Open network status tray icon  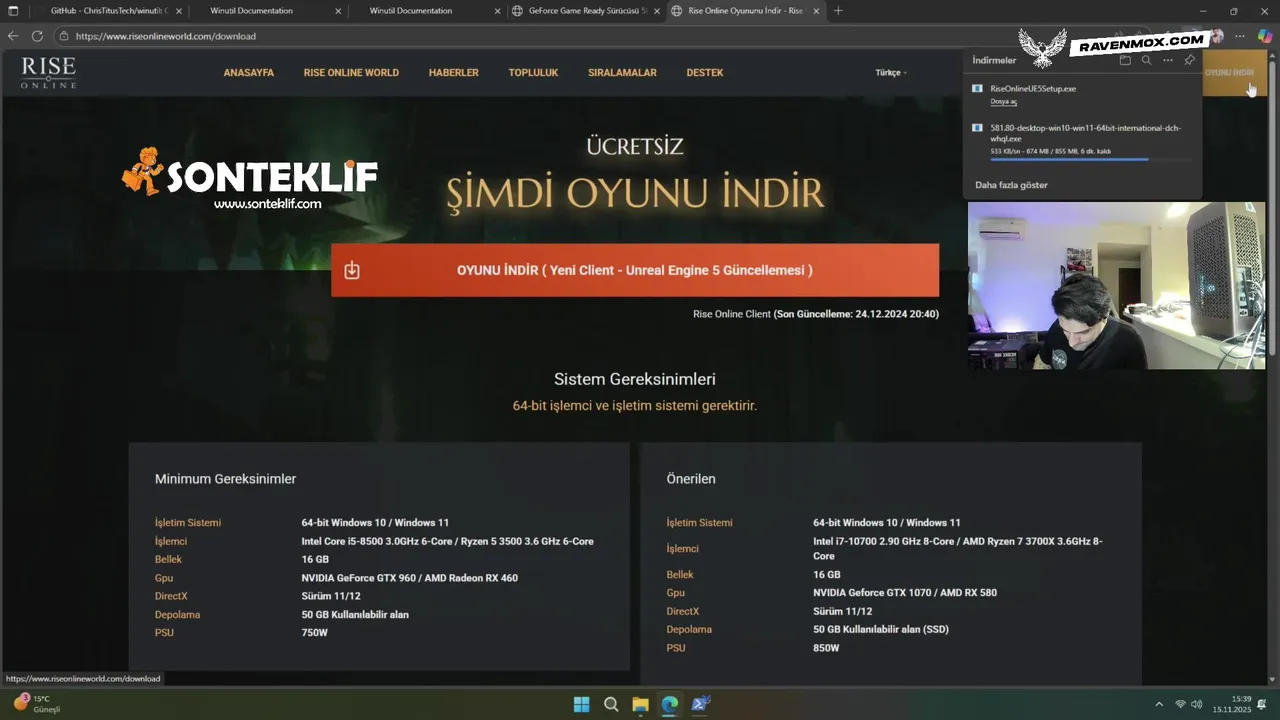tap(1181, 704)
